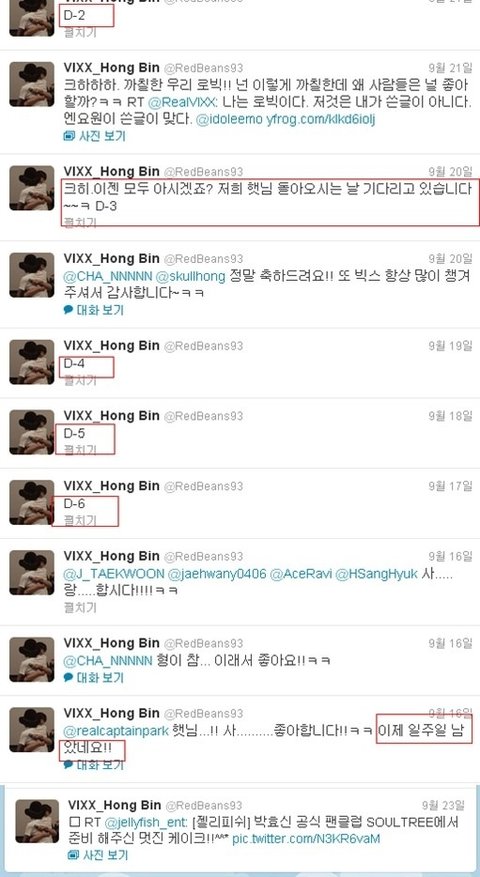Viewport: 480px width, 877px height.
Task: Click the conversation bubble icon under the @skullhong reply
Action: click(68, 310)
